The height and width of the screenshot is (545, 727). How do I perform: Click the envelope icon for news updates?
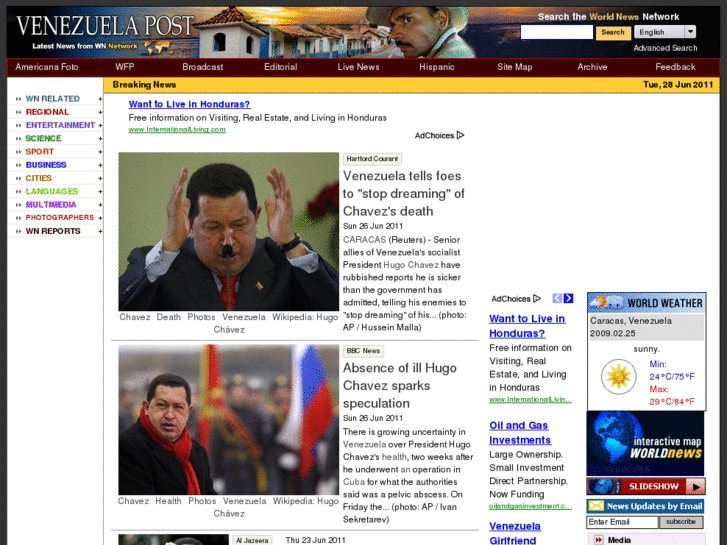(x=596, y=506)
